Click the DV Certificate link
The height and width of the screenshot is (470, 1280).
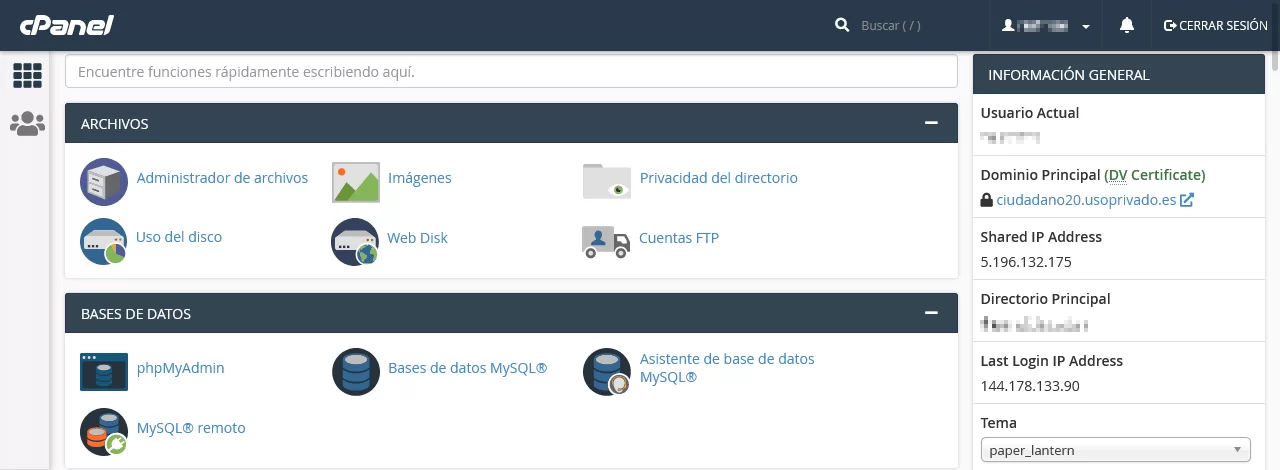point(1155,175)
